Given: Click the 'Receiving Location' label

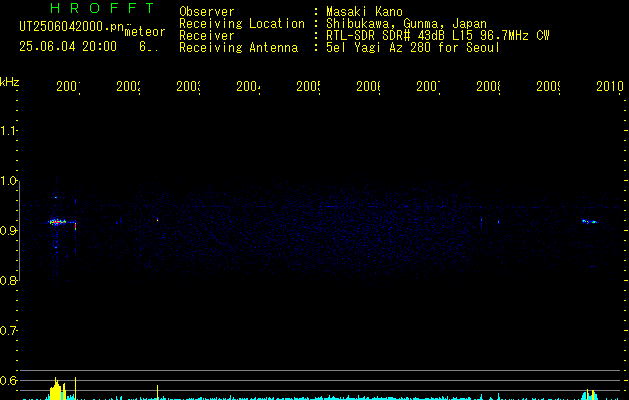Looking at the screenshot, I should click(x=242, y=24).
